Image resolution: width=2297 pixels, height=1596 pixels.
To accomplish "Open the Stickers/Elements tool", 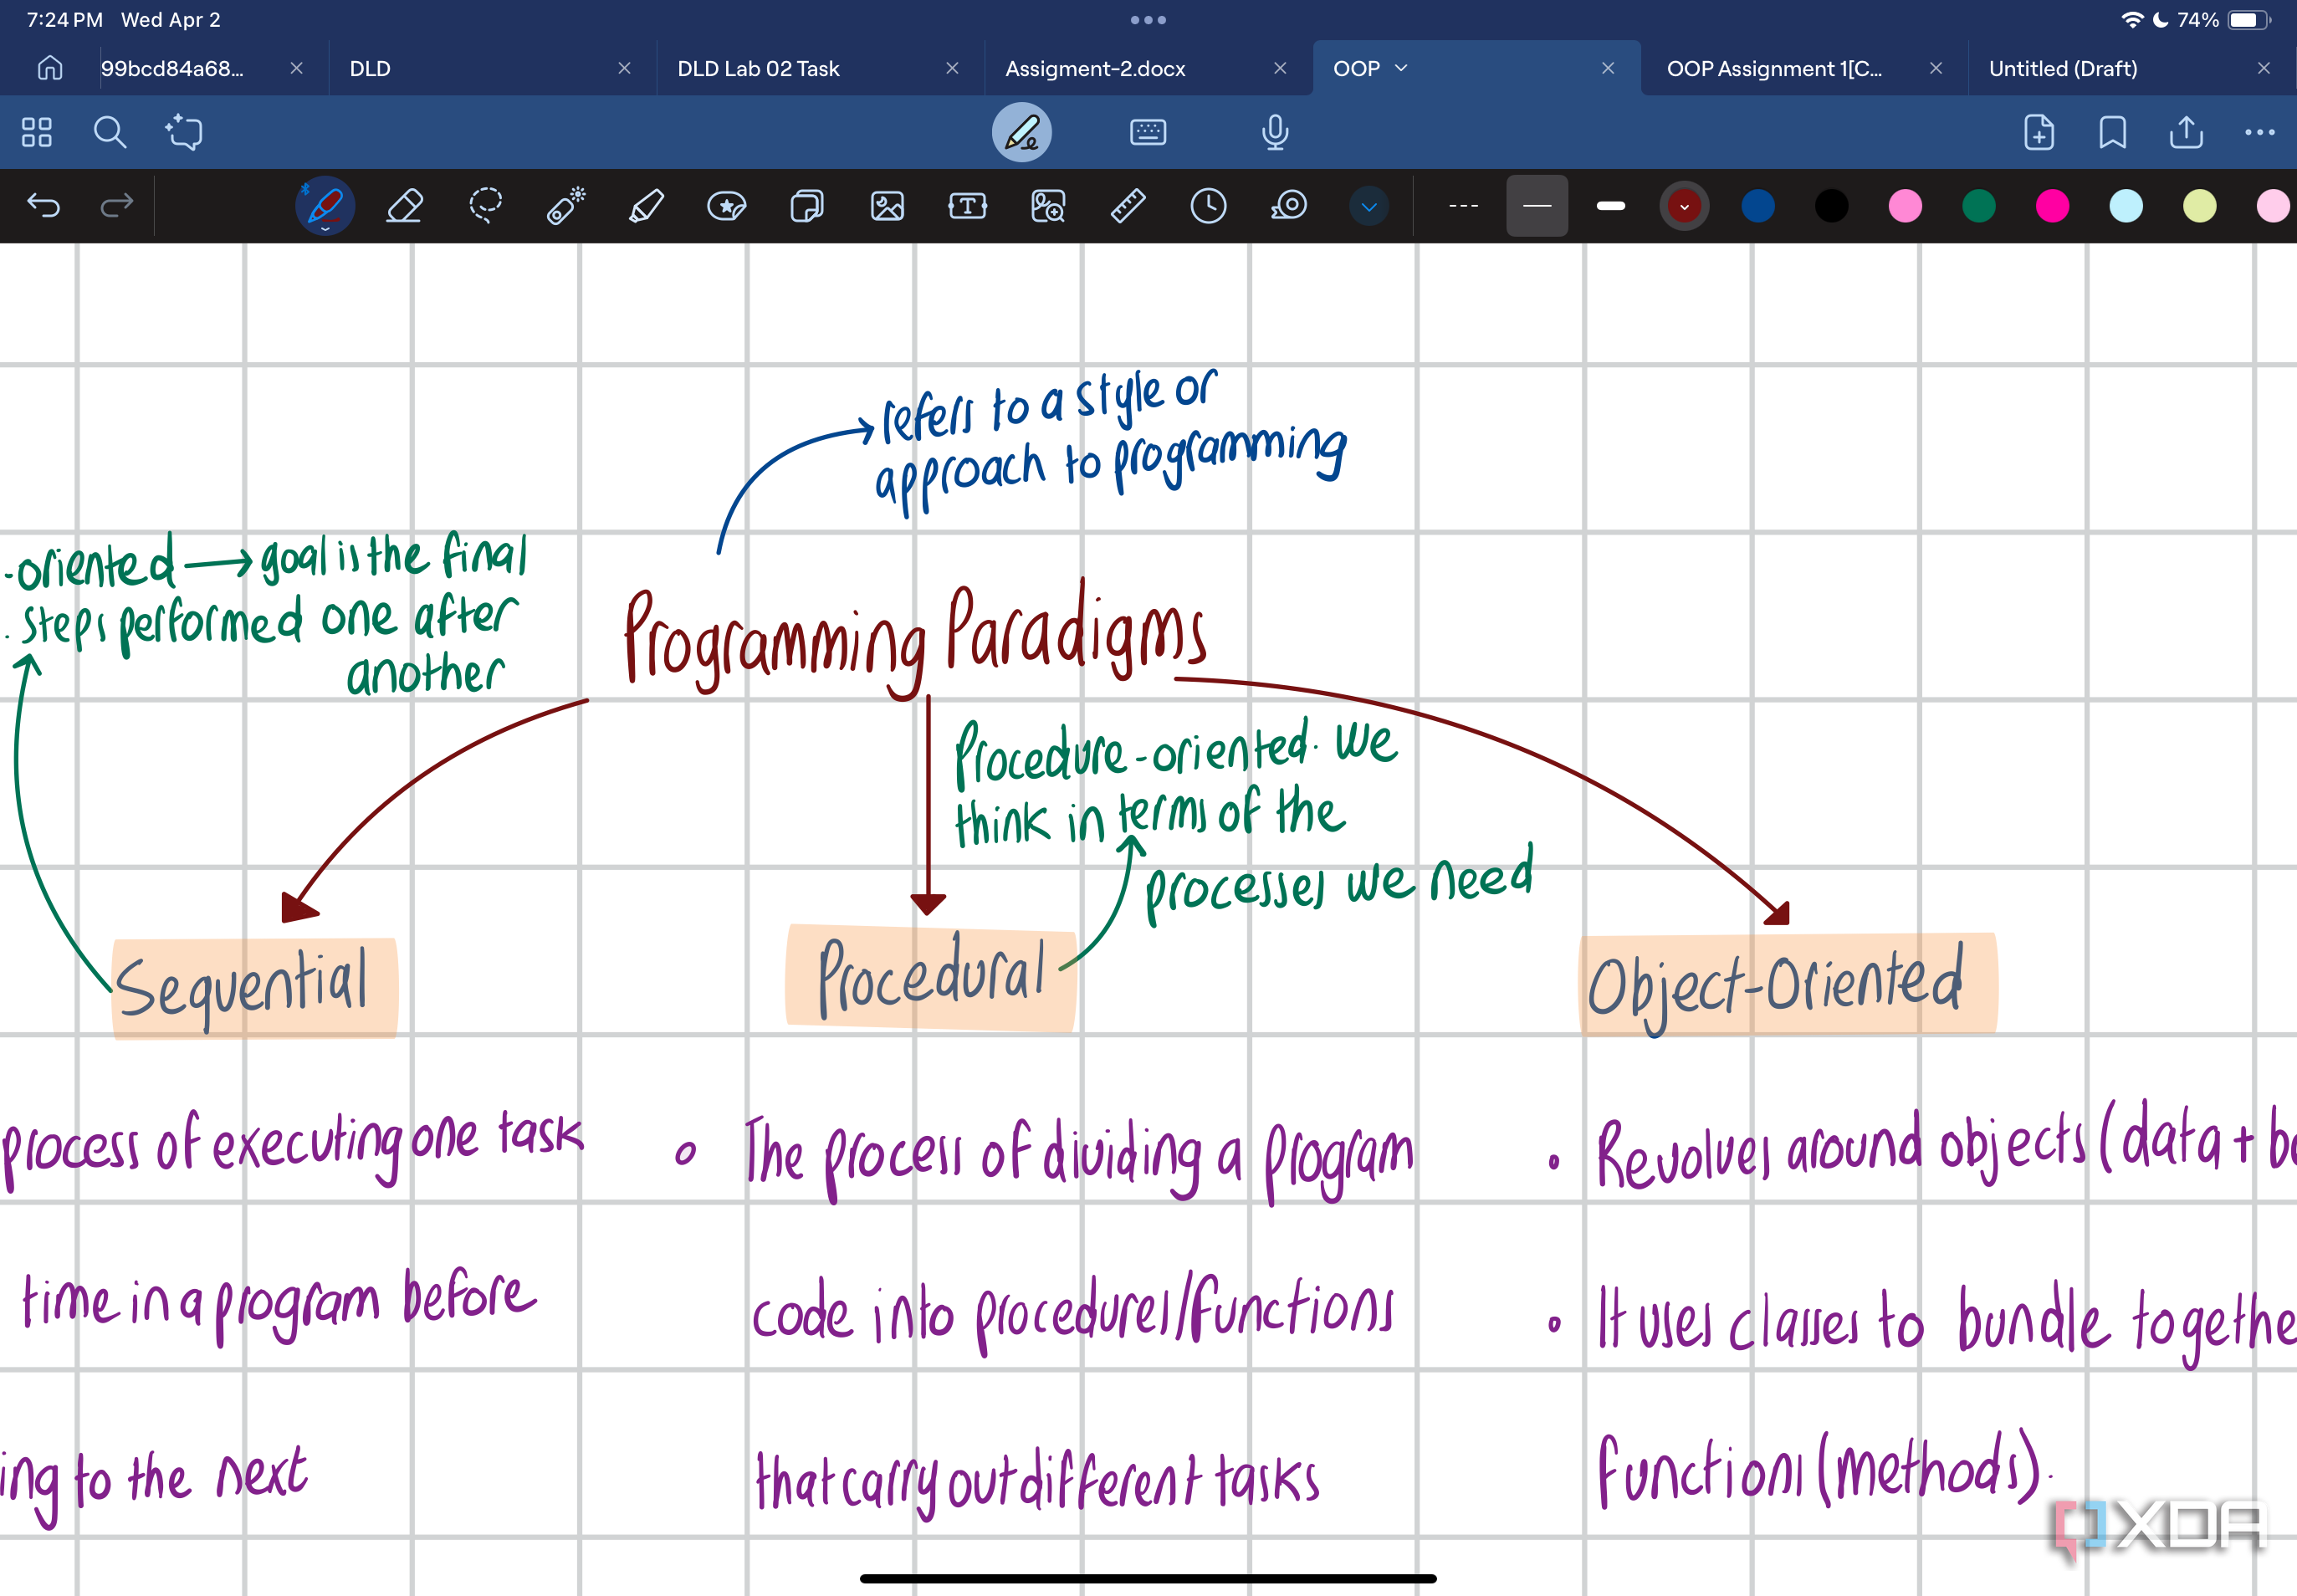I will (x=726, y=206).
